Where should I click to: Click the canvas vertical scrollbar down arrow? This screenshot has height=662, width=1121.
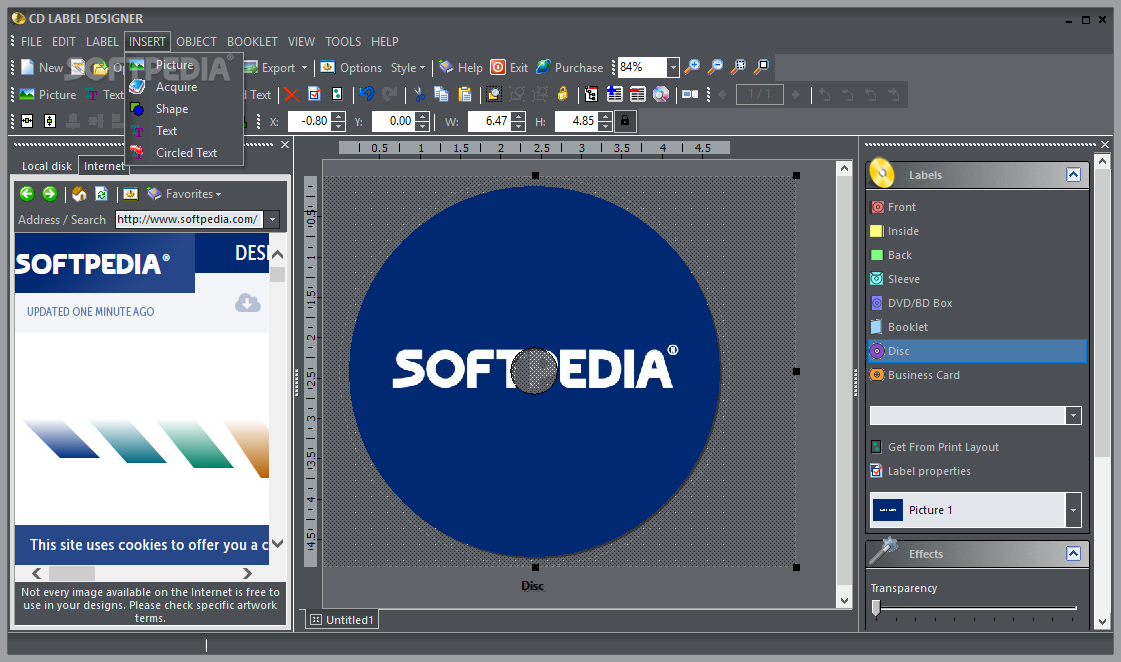click(844, 601)
